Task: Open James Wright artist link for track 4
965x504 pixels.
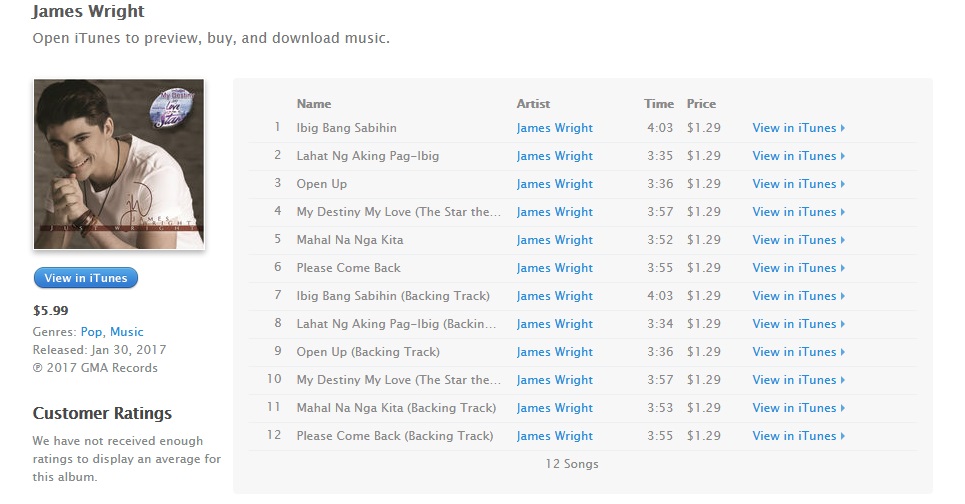Action: pos(555,212)
